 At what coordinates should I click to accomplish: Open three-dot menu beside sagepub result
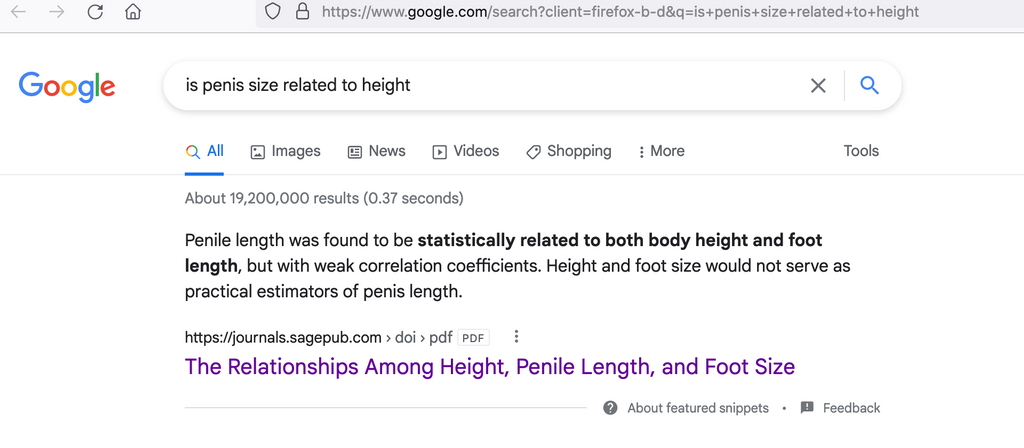516,337
